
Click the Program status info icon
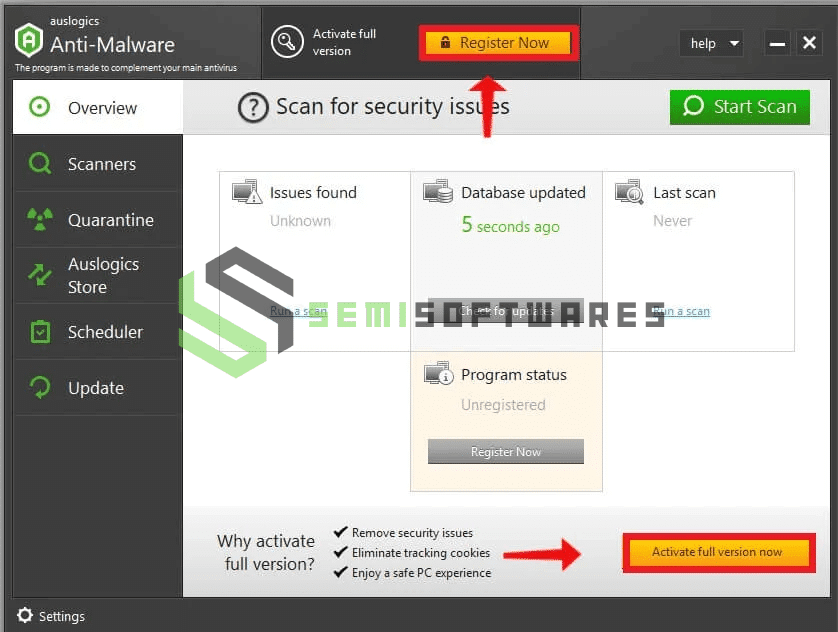coord(439,373)
